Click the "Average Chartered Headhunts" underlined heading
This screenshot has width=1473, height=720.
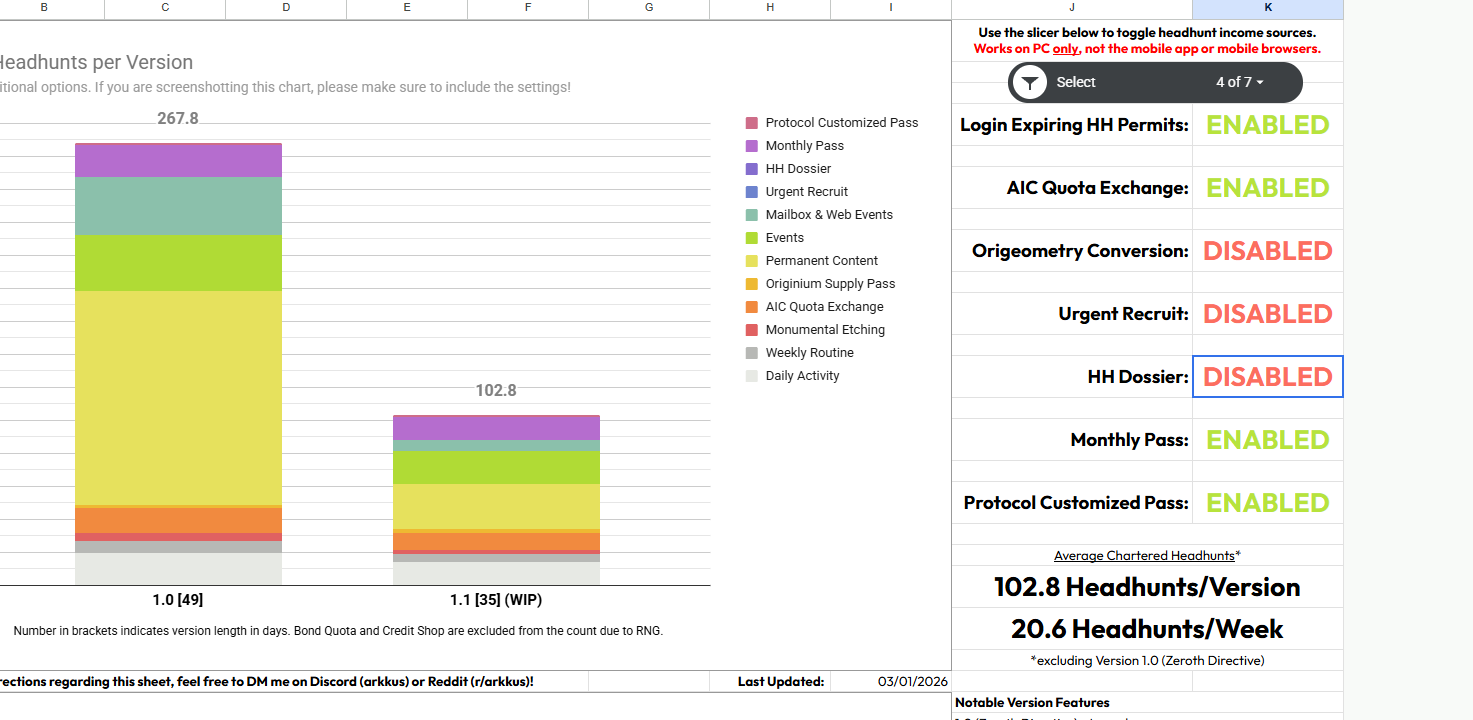point(1144,555)
